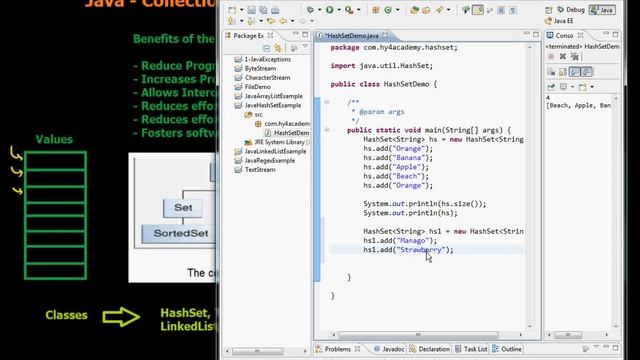Click the Previous Annotation icon
The image size is (640, 360).
(x=251, y=21)
